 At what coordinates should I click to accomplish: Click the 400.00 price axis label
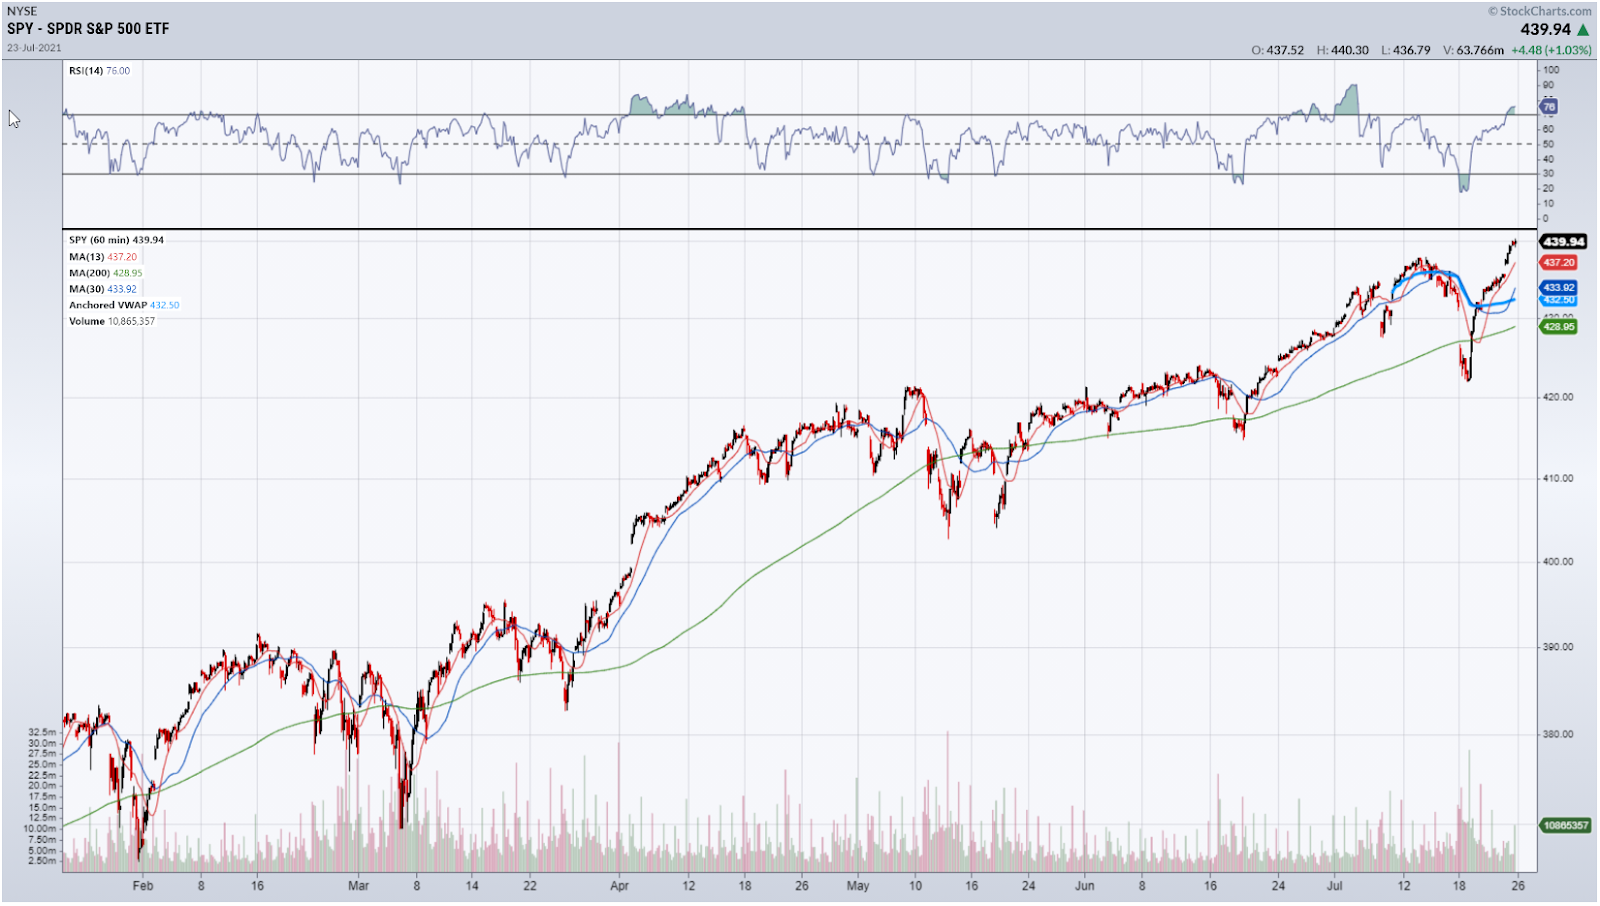[x=1558, y=561]
